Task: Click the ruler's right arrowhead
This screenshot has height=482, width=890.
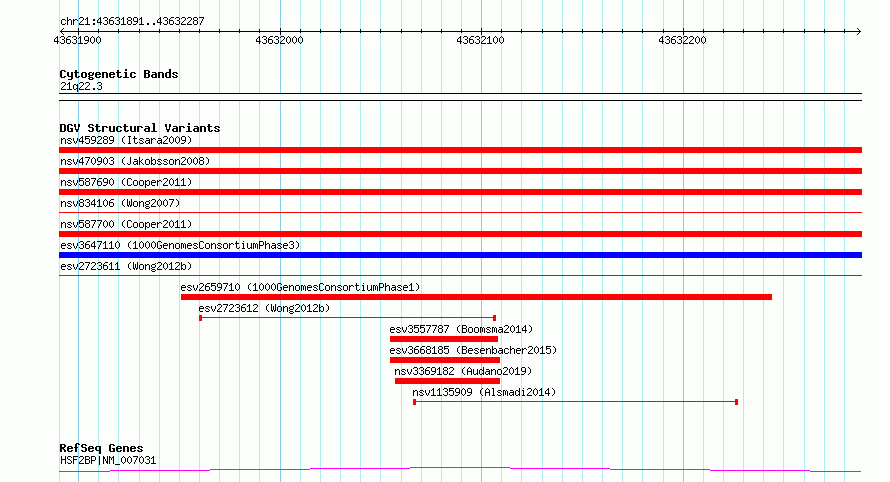Action: (x=858, y=31)
